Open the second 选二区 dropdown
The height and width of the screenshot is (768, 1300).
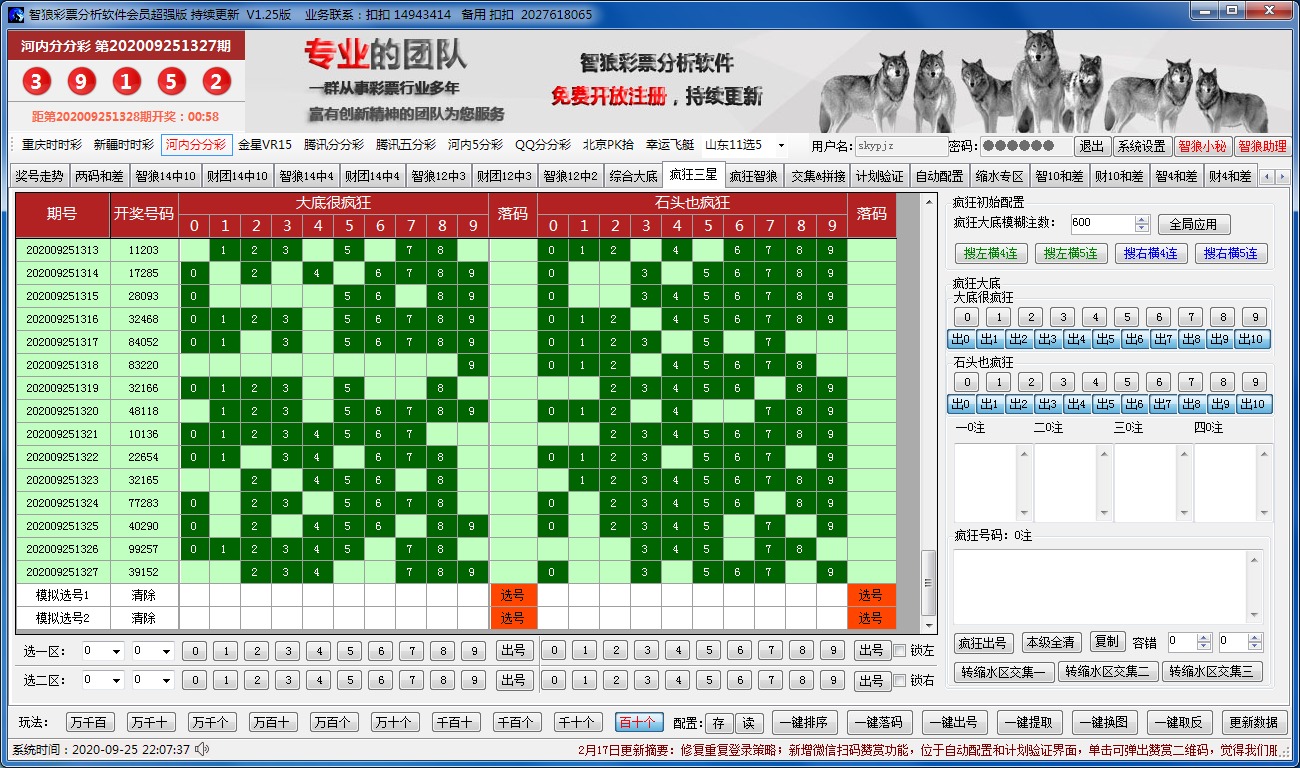[x=153, y=681]
